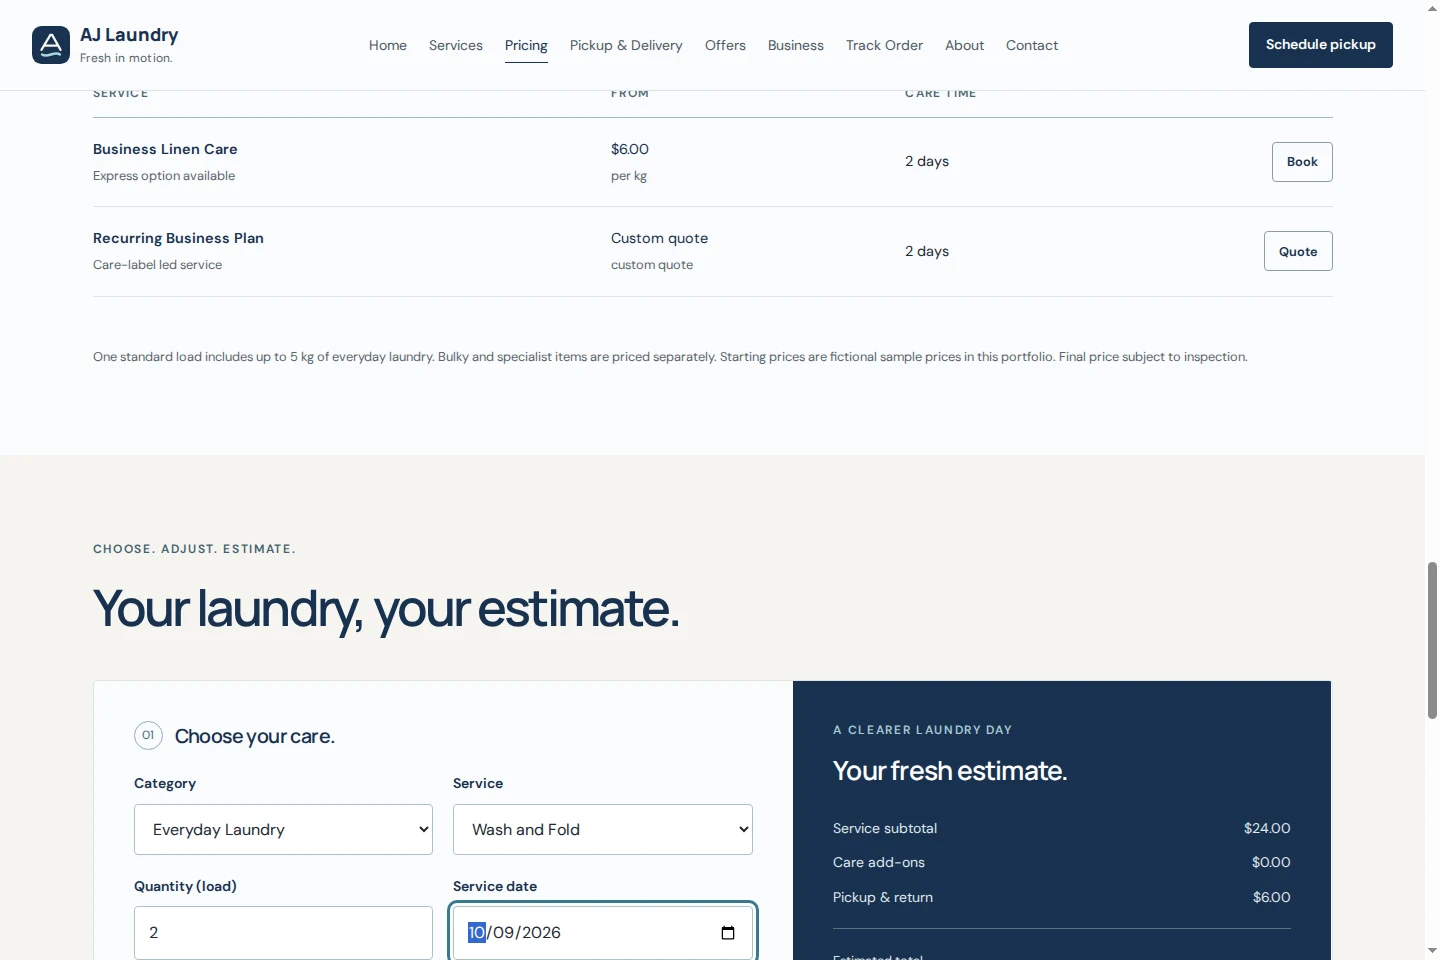Expand the Service dropdown showing Wash and Fold
The height and width of the screenshot is (960, 1440).
click(603, 830)
